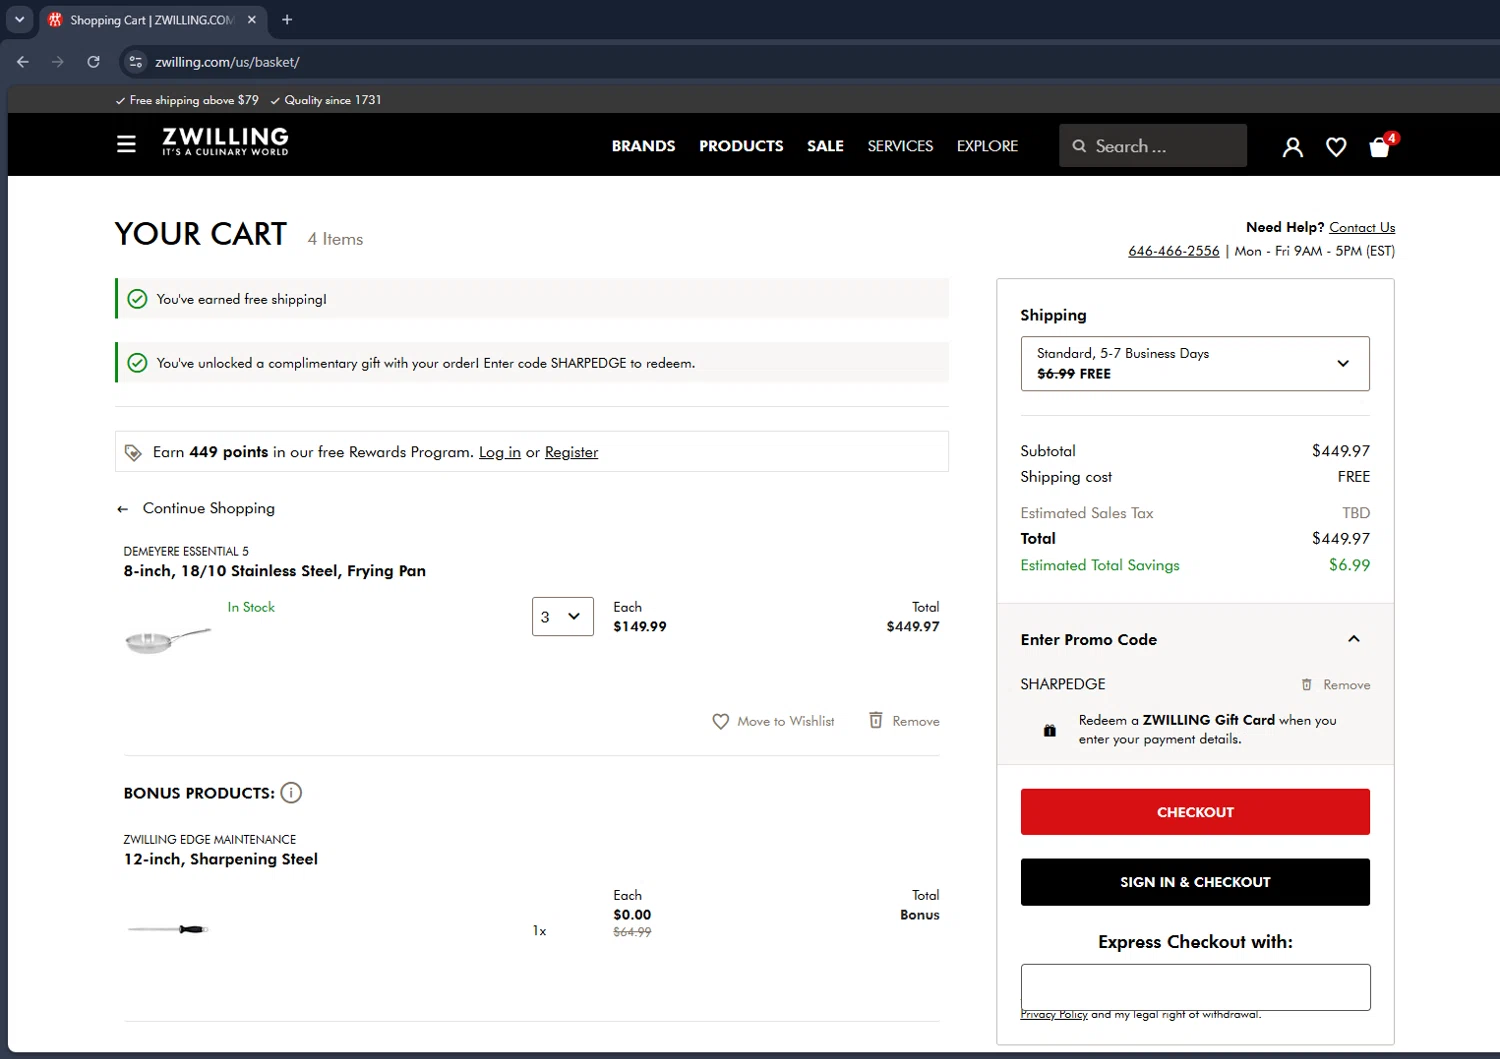
Task: Click the Estimated Total Savings label
Action: (x=1100, y=565)
